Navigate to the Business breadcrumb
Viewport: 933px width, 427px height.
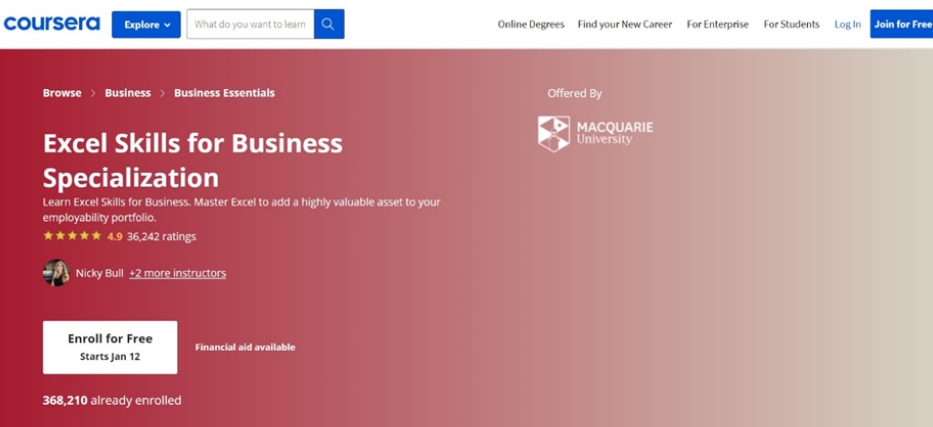pos(128,93)
